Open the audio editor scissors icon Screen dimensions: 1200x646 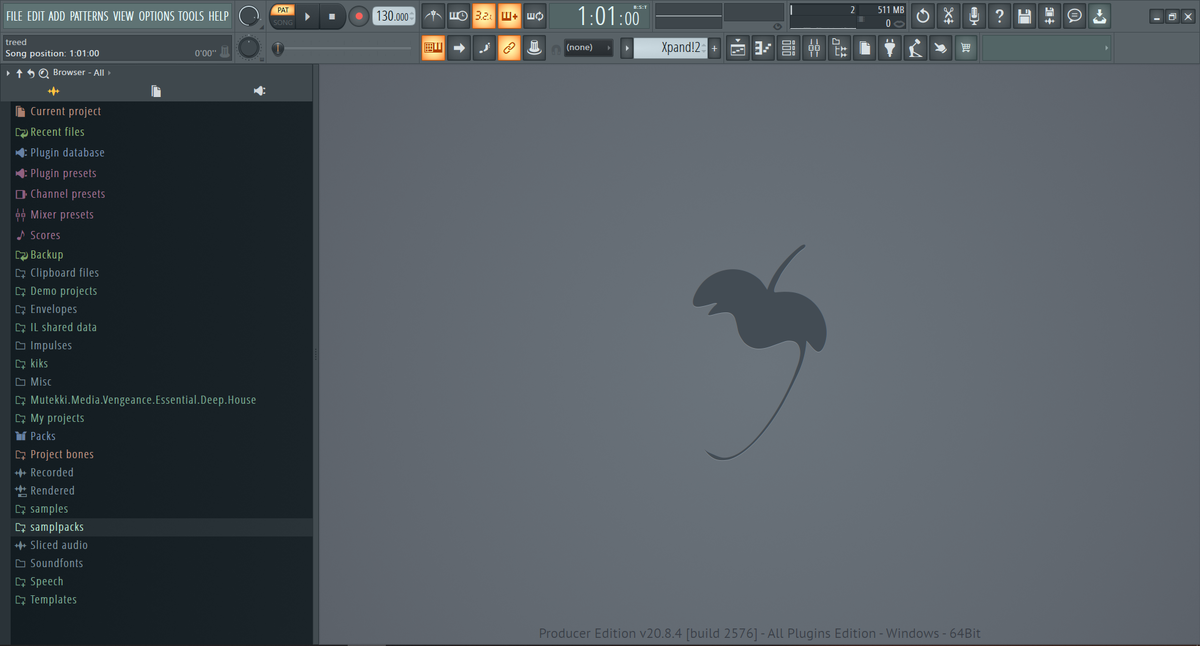click(x=948, y=16)
